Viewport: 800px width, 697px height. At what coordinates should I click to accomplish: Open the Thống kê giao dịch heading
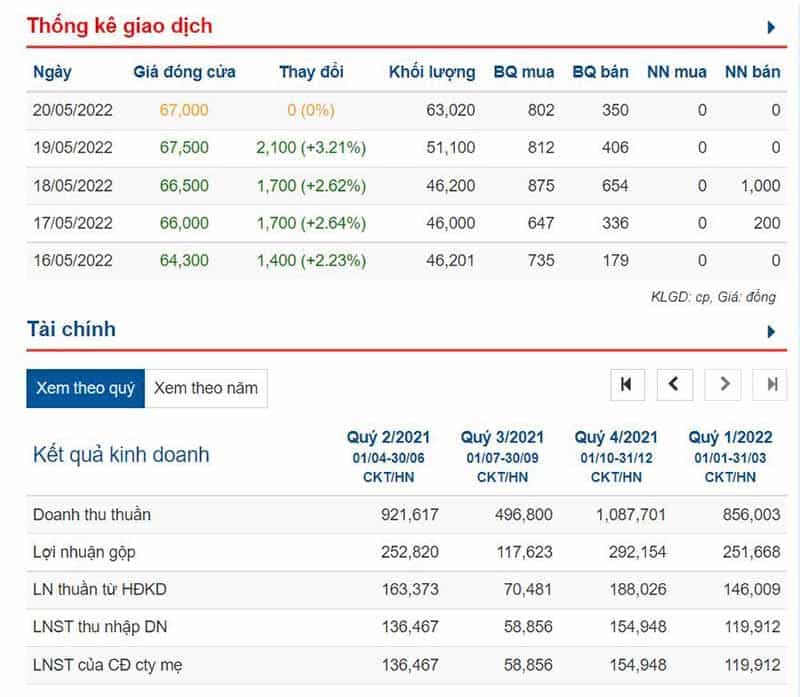(x=119, y=26)
